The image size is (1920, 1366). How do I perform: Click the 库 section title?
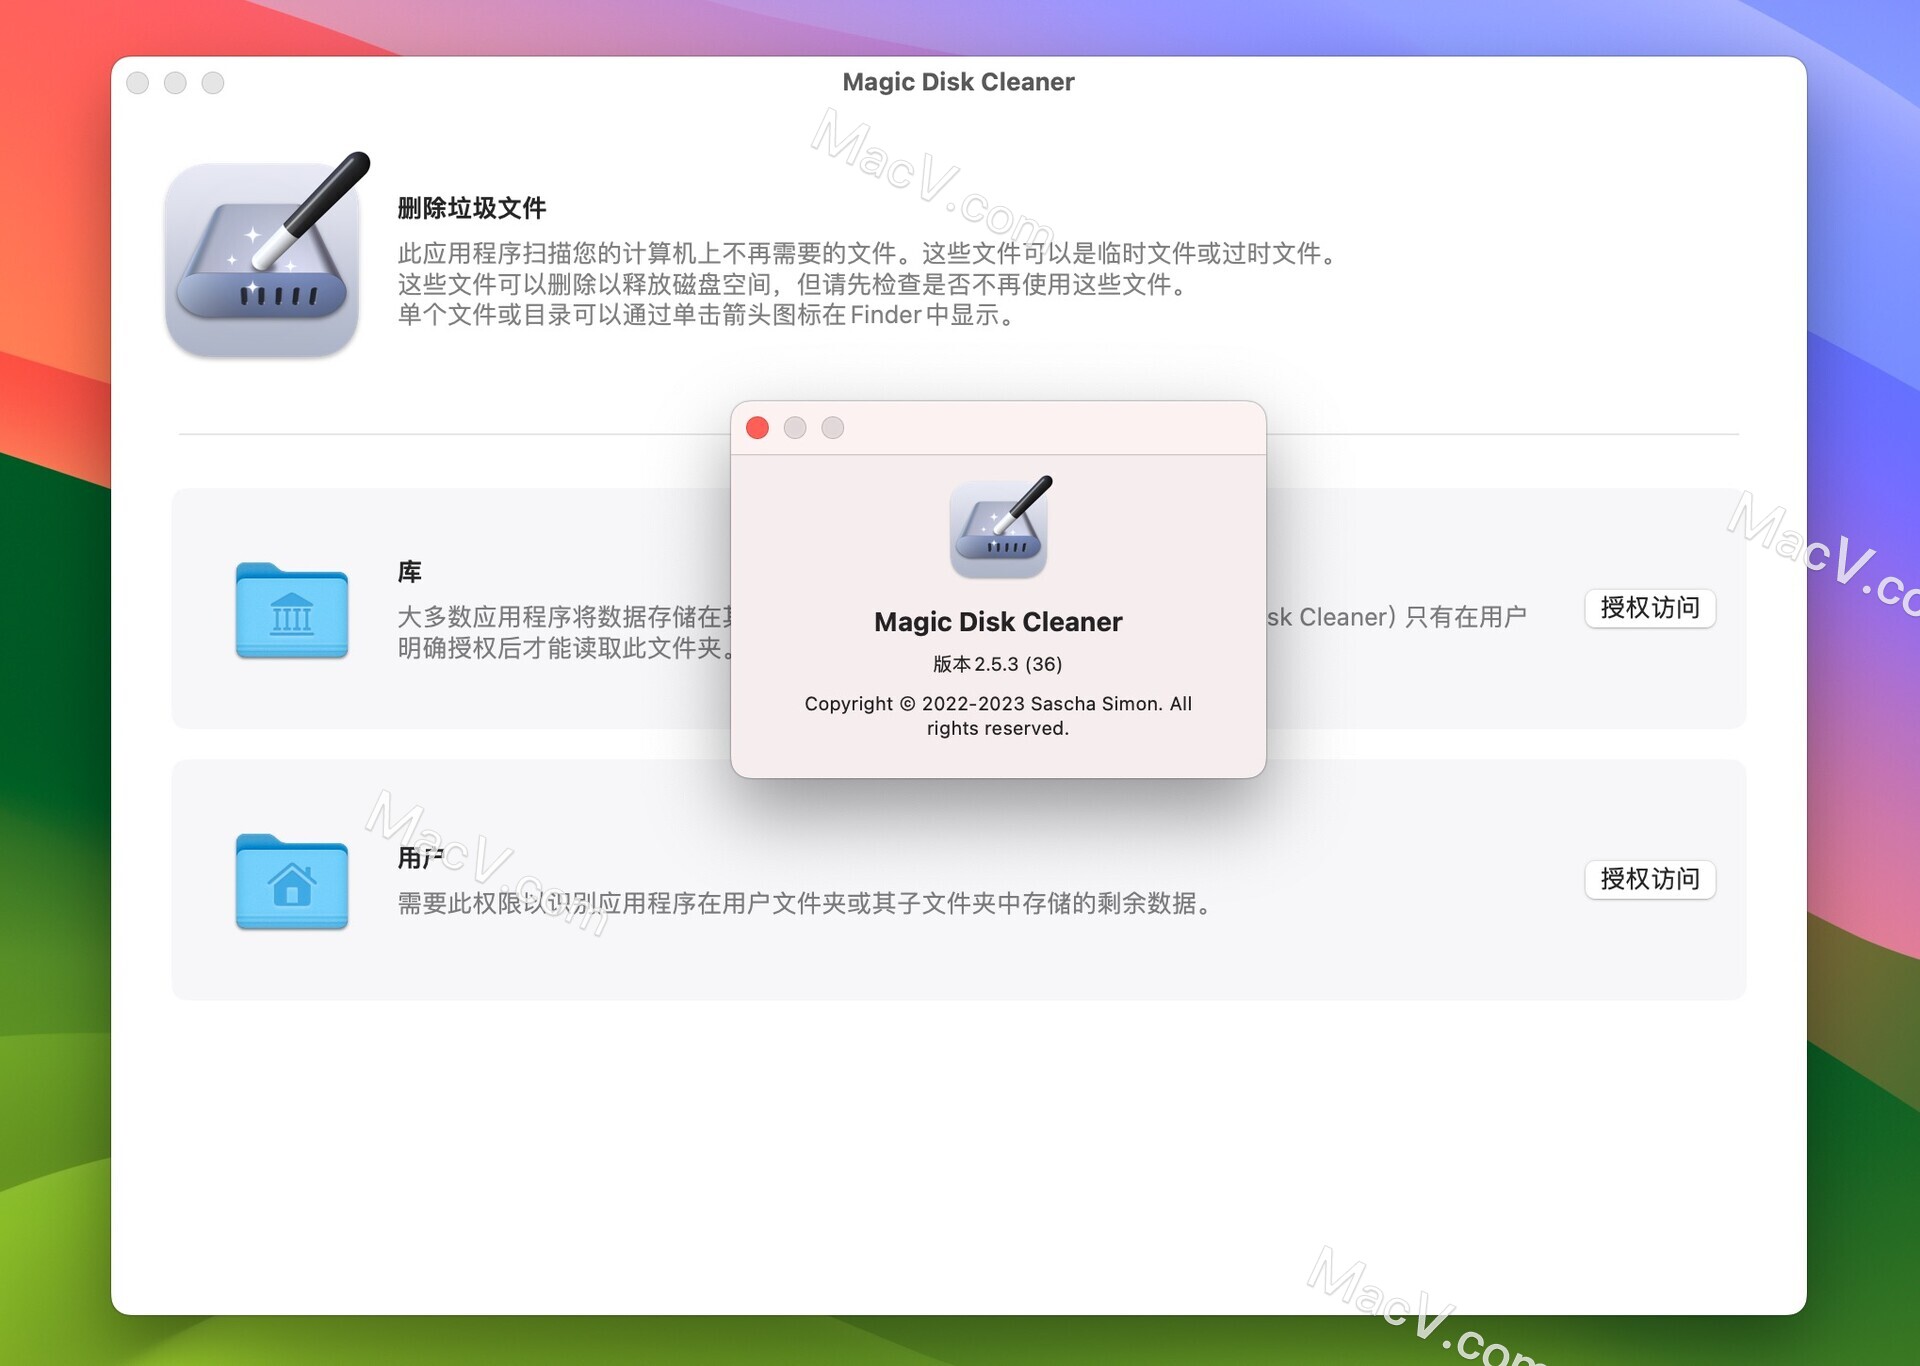[x=410, y=572]
